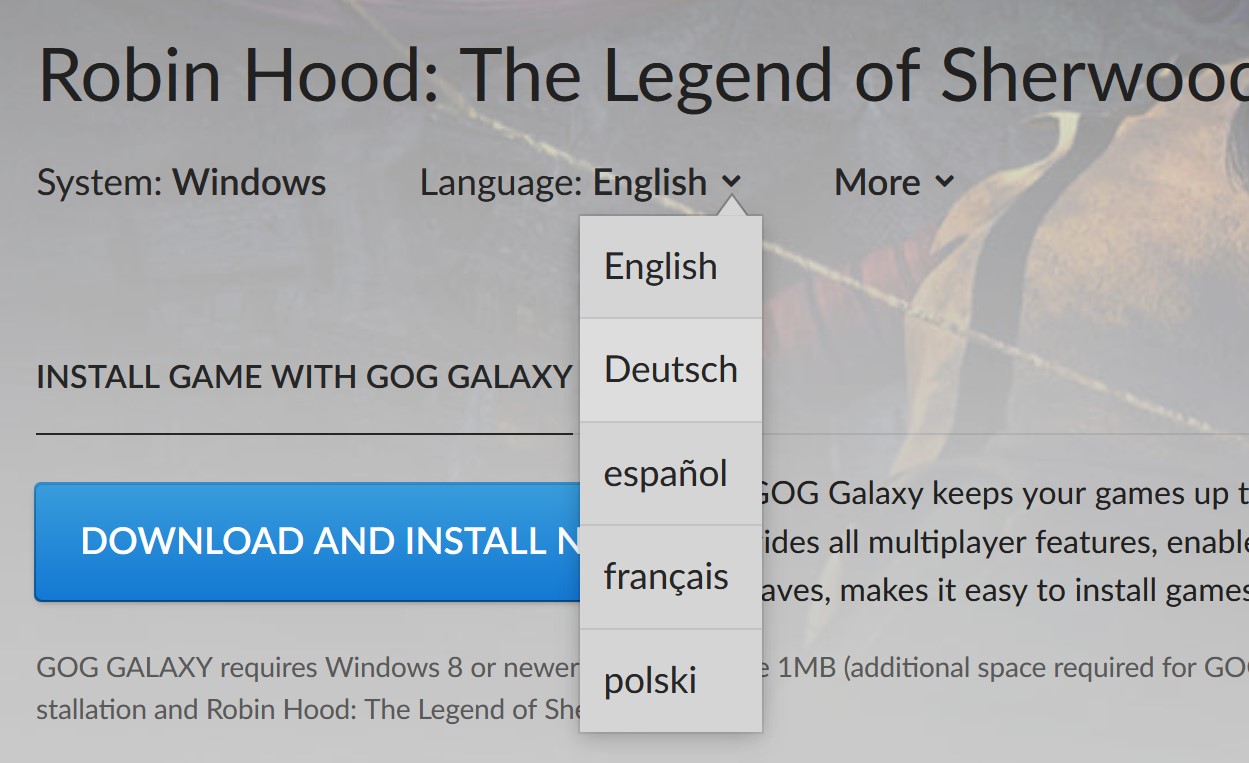
Task: Open the Language: English selector text
Action: (x=564, y=182)
